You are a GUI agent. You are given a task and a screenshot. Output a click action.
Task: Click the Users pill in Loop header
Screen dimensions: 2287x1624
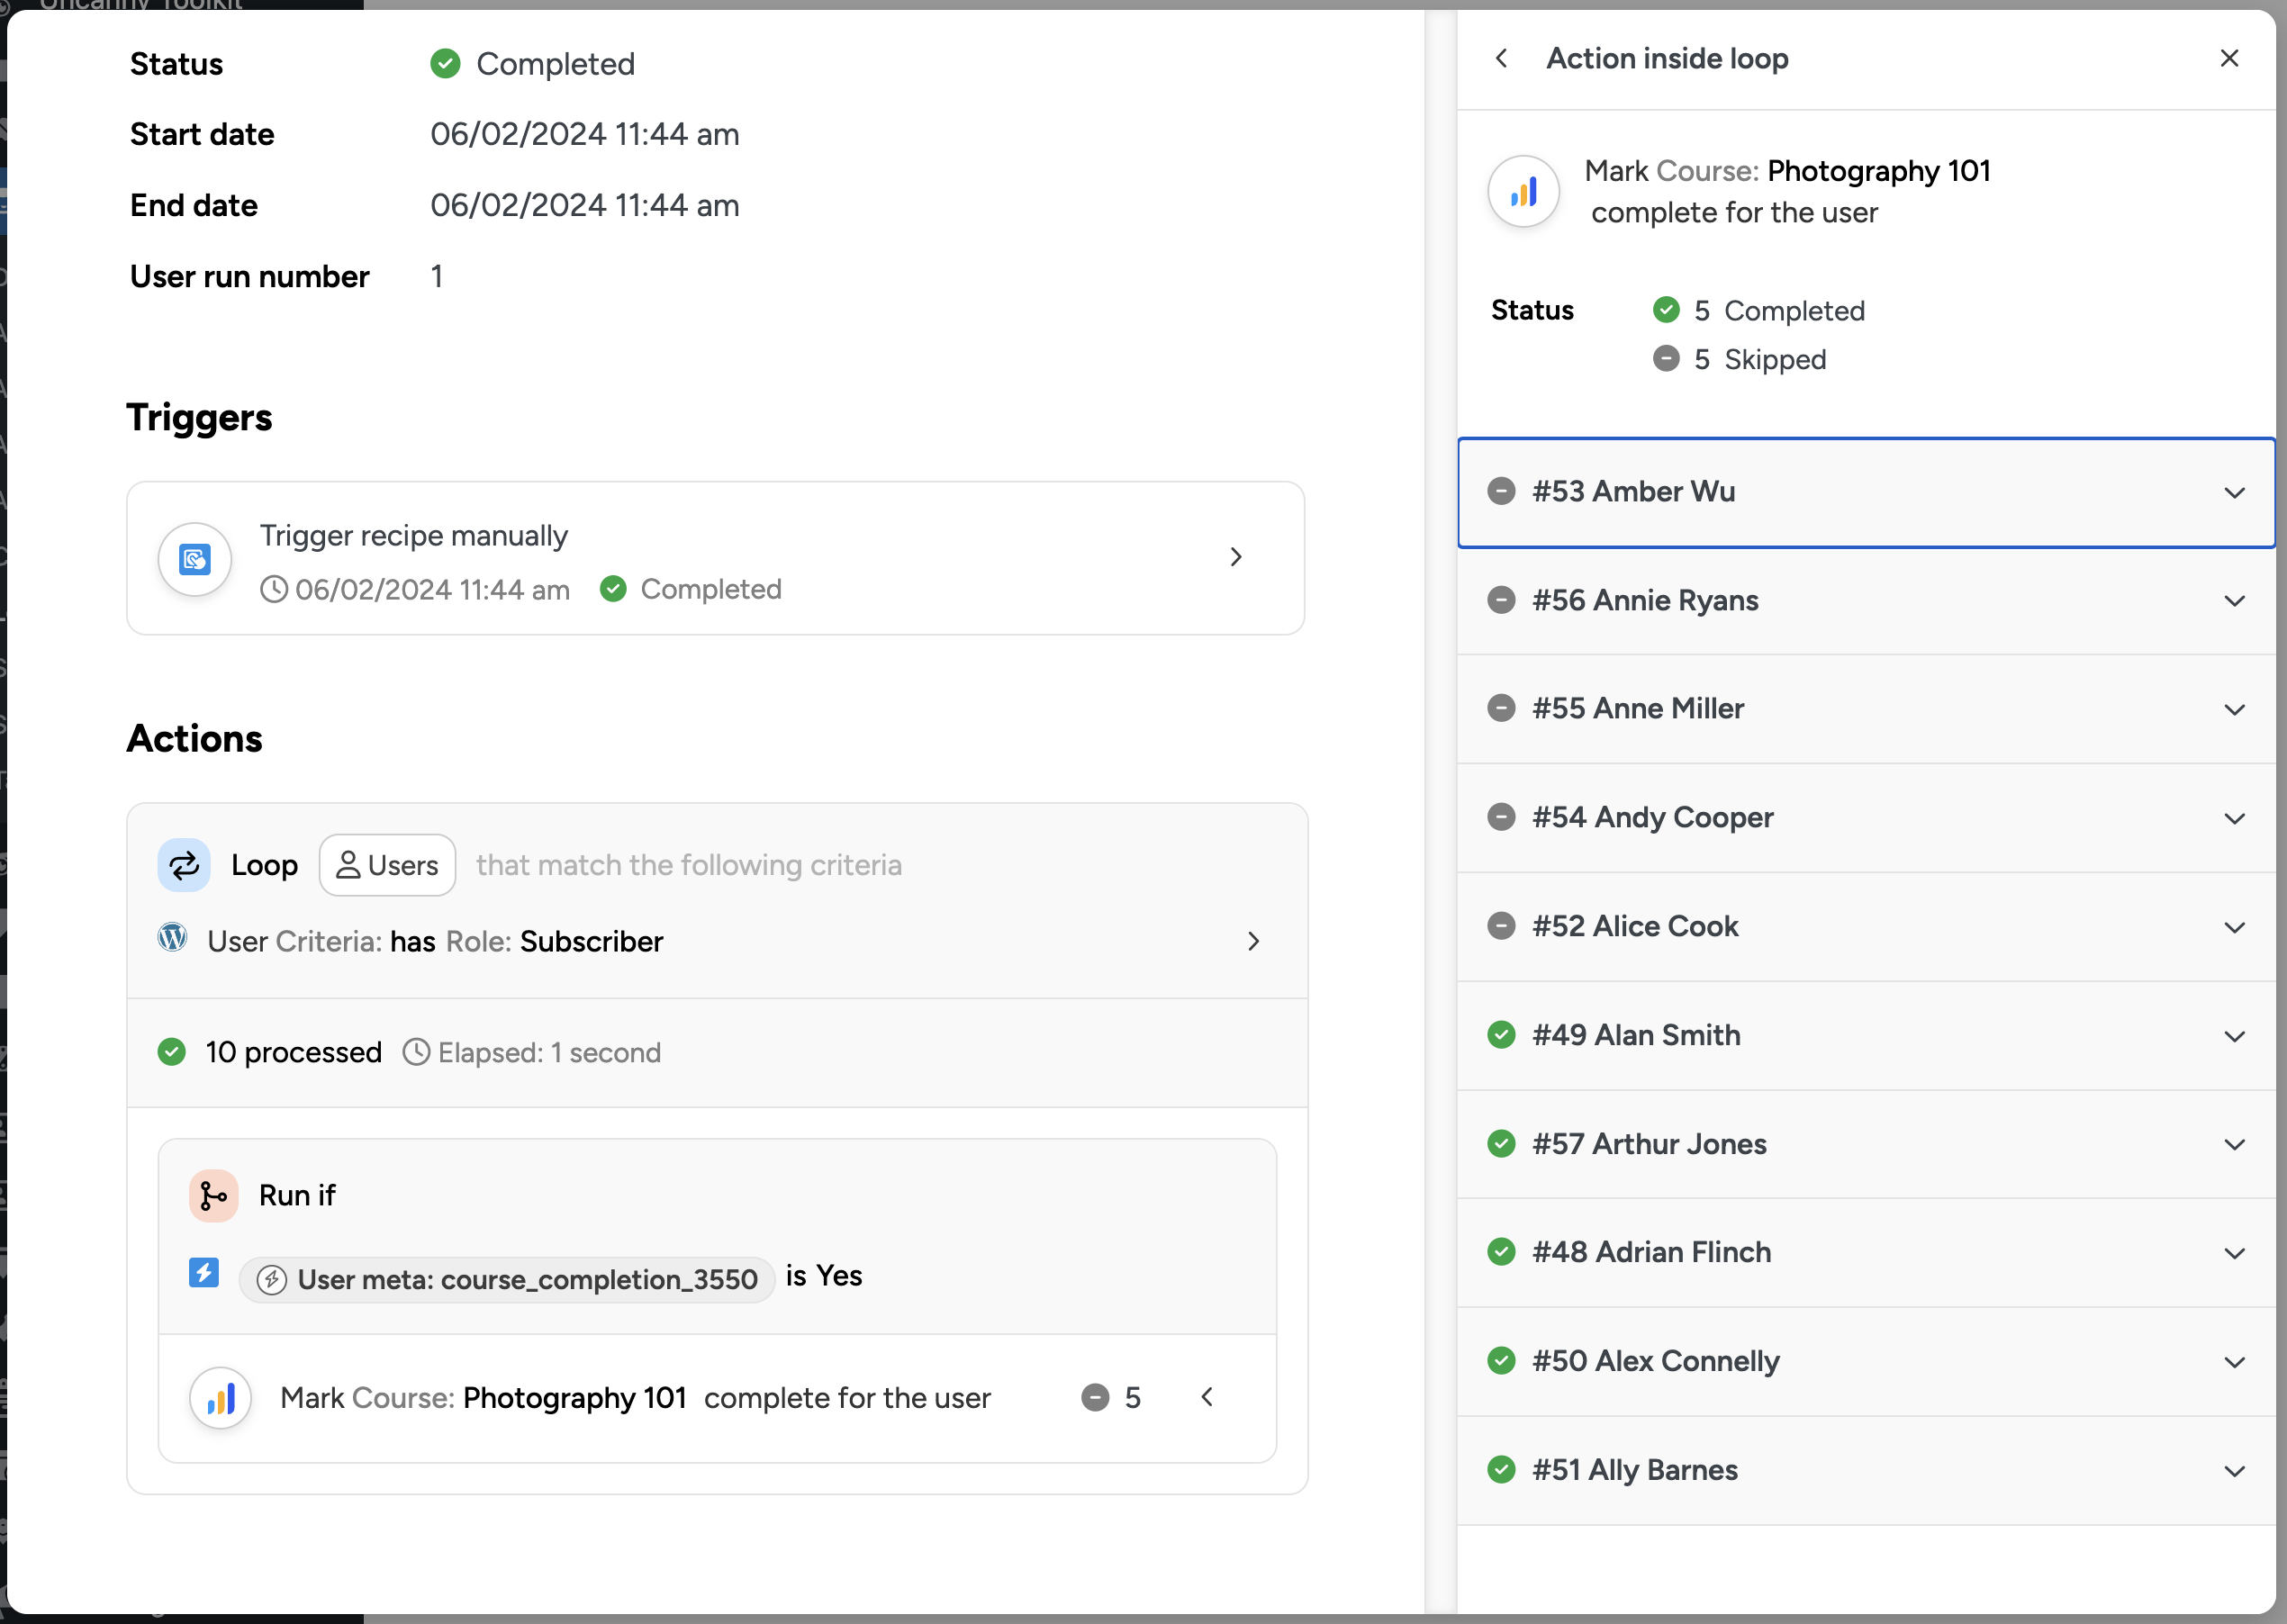pos(387,865)
